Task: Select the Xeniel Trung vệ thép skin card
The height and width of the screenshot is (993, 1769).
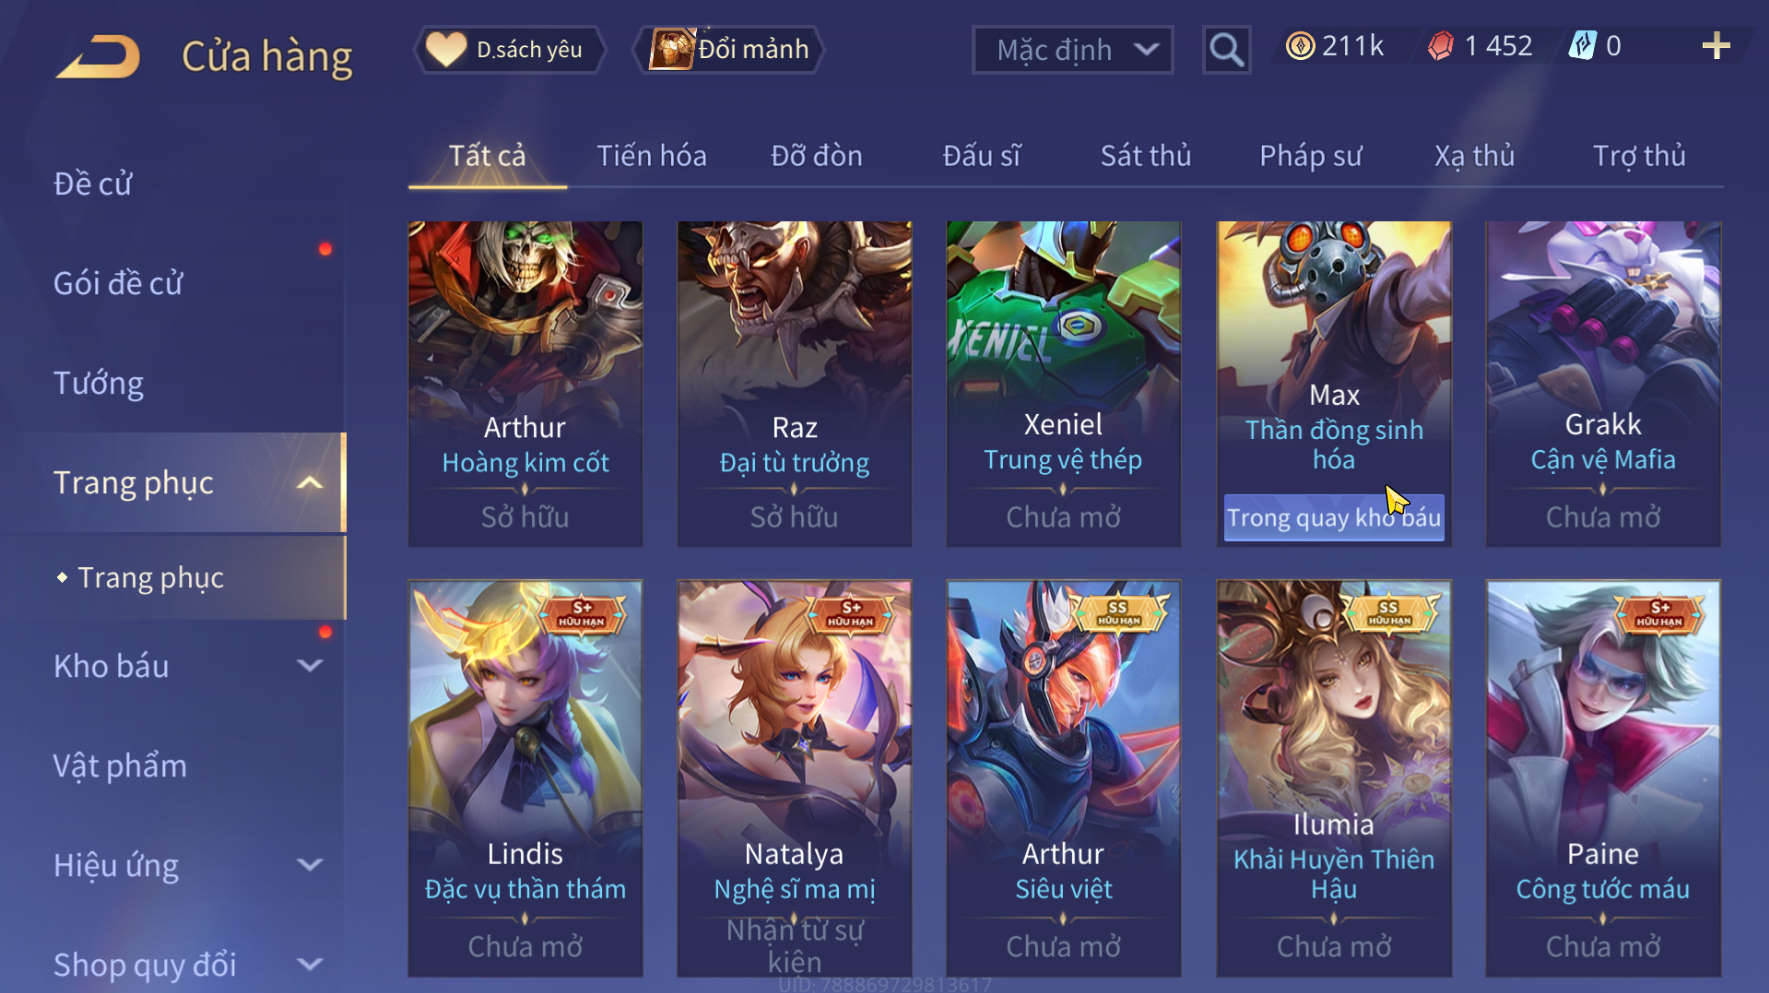Action: [x=1064, y=384]
